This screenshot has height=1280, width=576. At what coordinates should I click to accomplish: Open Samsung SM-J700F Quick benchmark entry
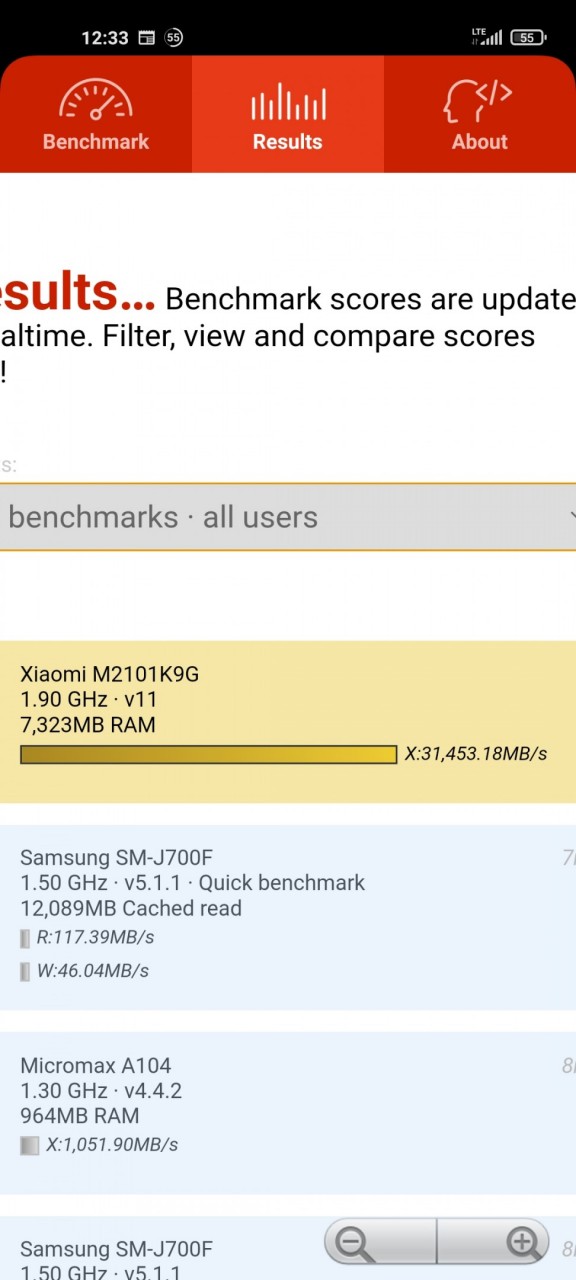pos(288,917)
